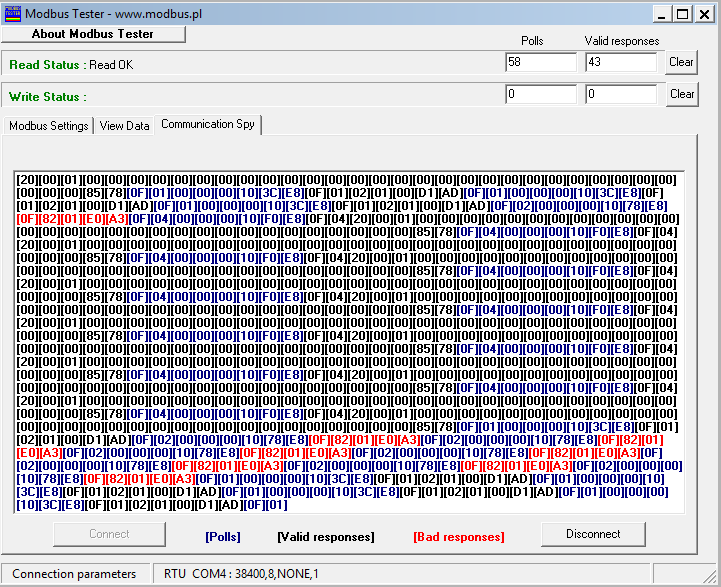
Task: Switch to the View Data tab
Action: (124, 125)
